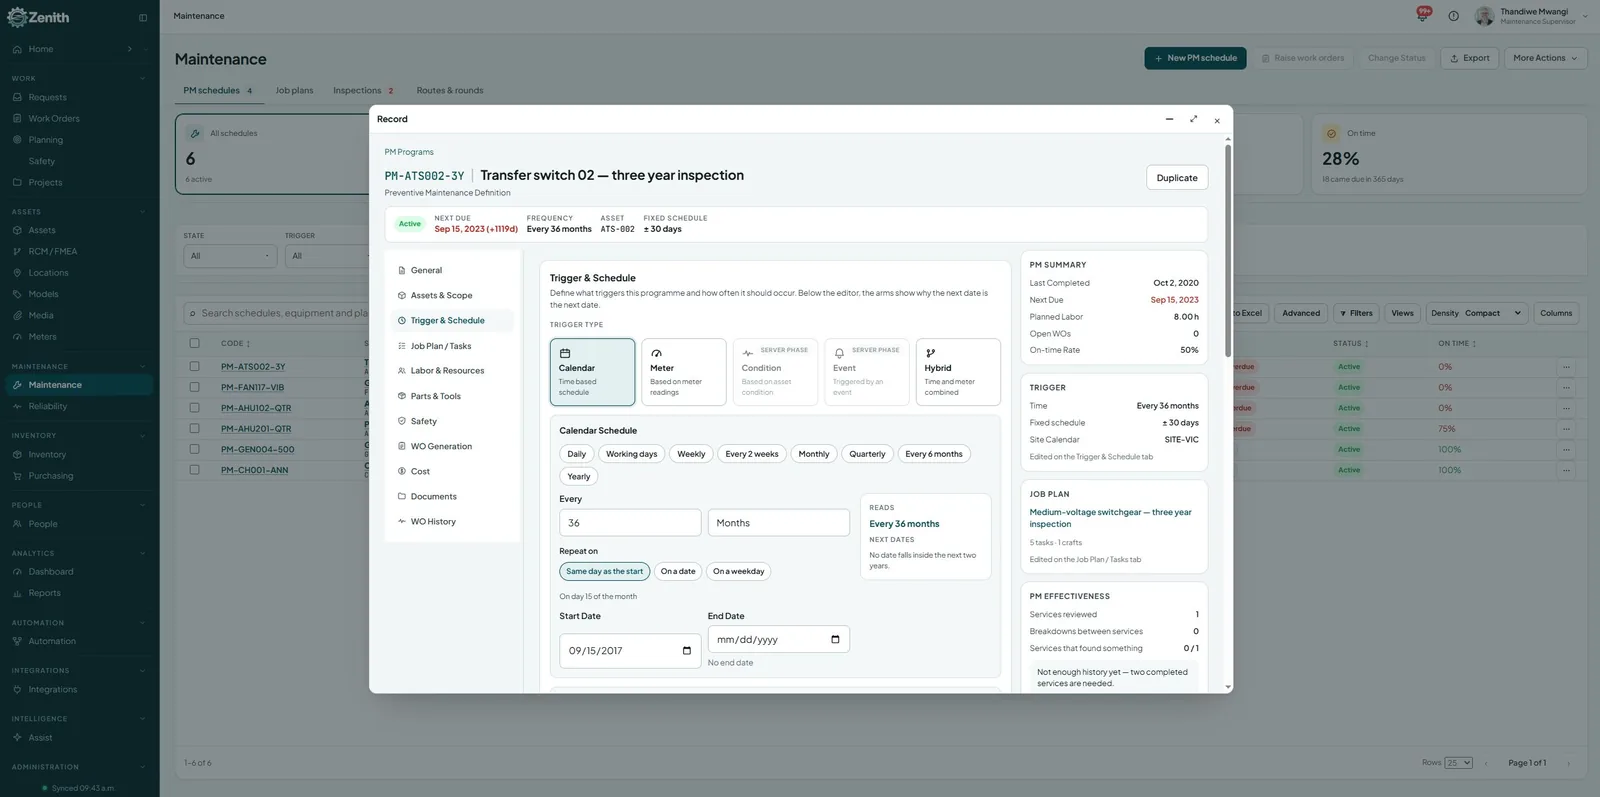Click the New PM schedule button
The width and height of the screenshot is (1600, 797).
1195,58
